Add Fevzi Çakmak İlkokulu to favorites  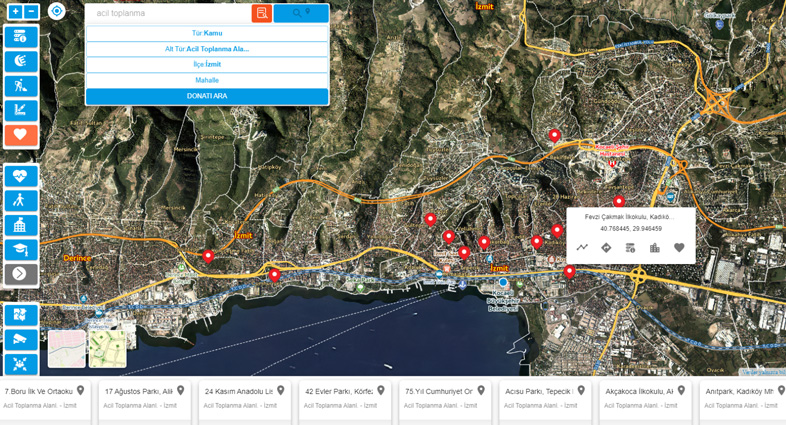(679, 248)
